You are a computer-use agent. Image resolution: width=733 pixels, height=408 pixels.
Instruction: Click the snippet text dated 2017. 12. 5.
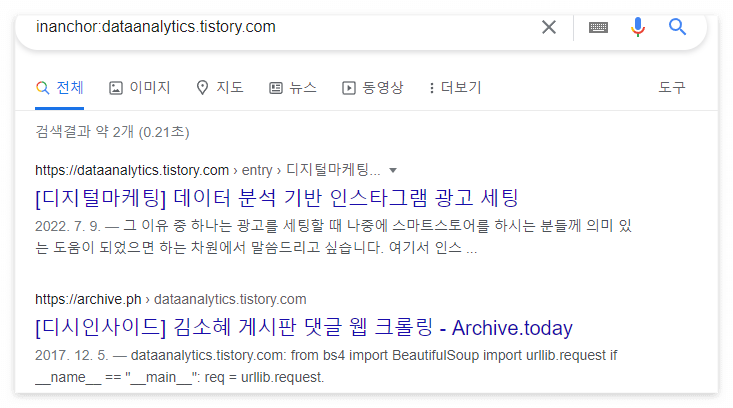326,366
